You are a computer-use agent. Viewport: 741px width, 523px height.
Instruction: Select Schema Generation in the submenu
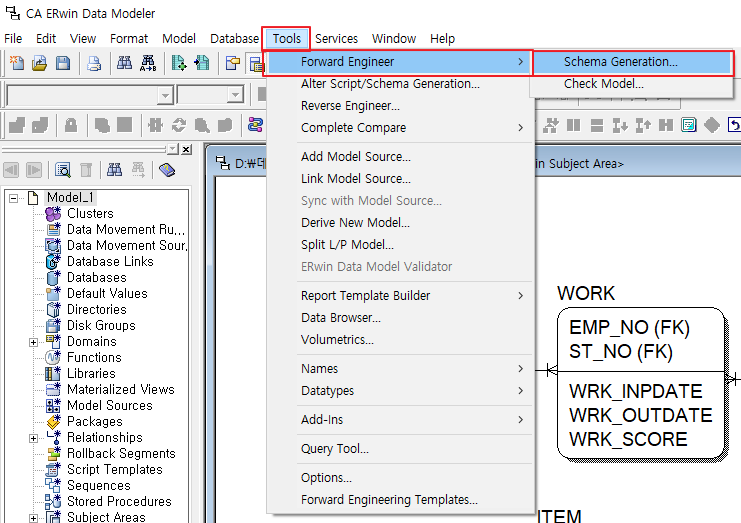tap(632, 62)
